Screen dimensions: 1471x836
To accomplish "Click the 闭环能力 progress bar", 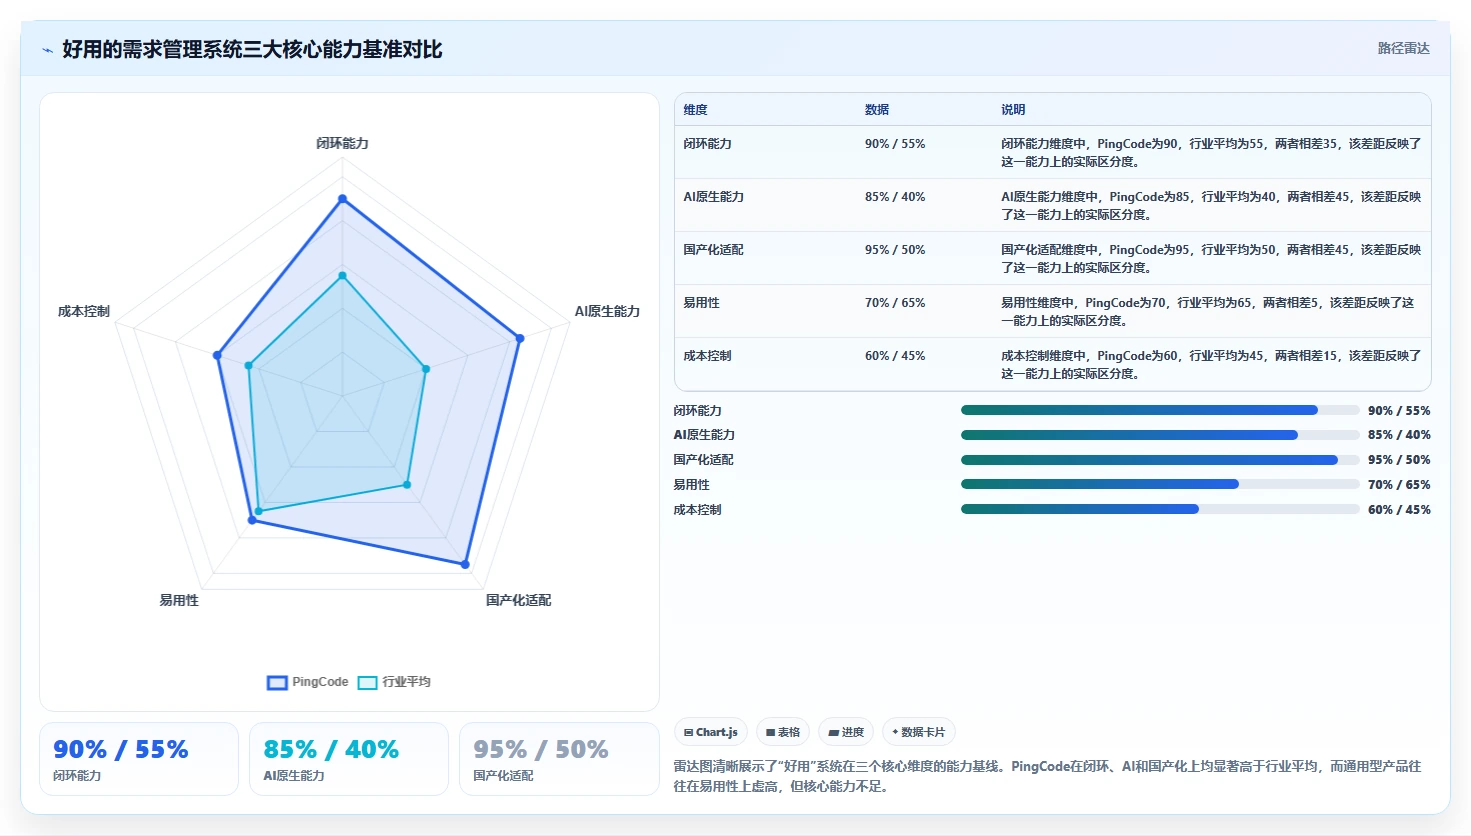I will click(1160, 410).
